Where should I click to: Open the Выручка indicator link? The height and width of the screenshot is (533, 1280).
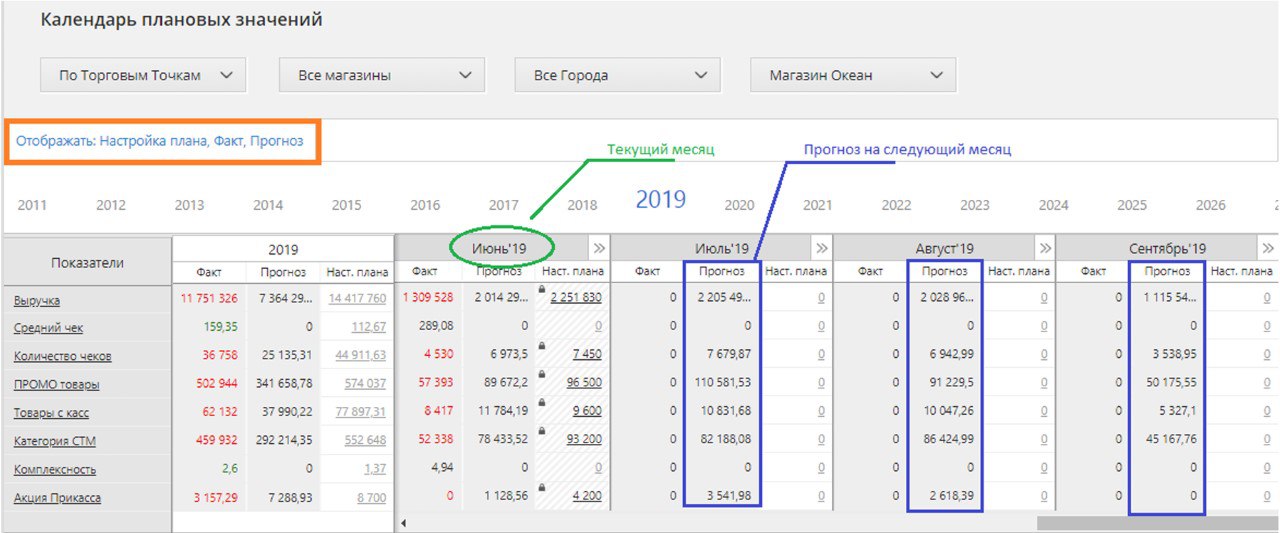click(x=36, y=300)
